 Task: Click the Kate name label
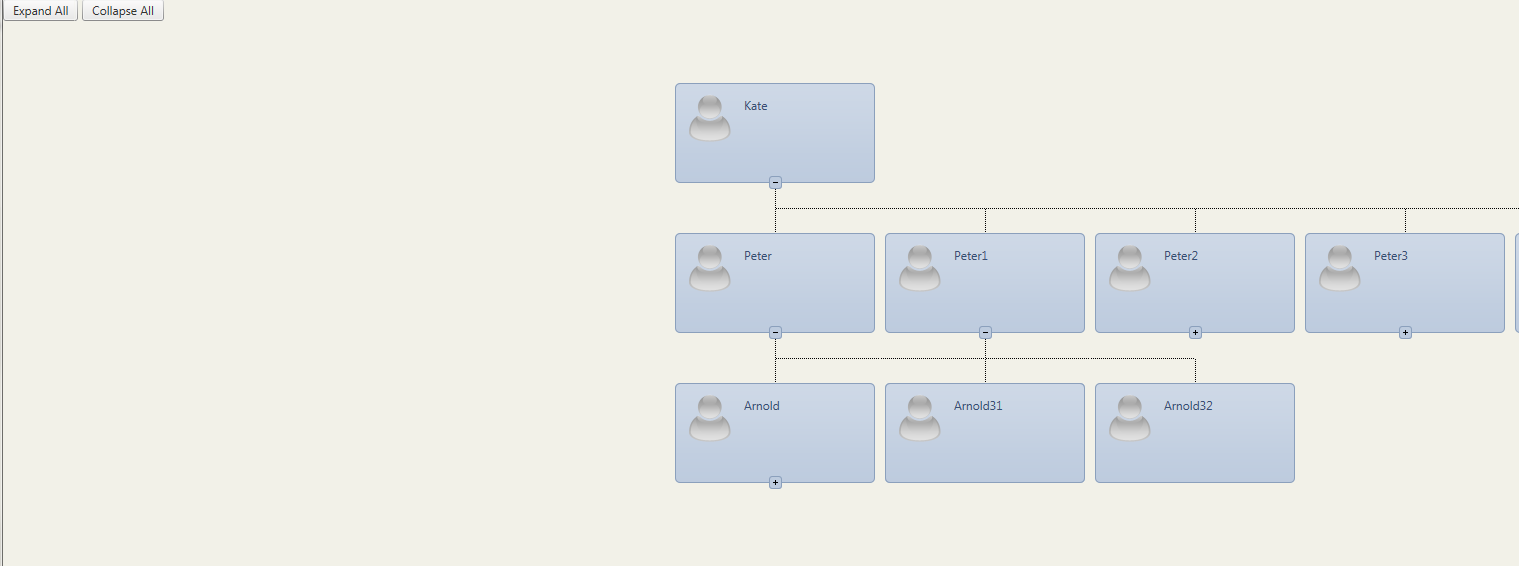tap(756, 106)
